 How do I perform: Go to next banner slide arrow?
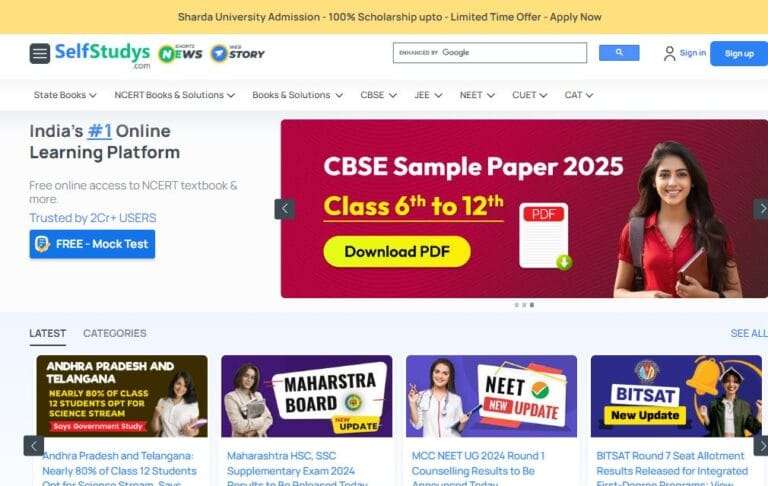(x=761, y=209)
